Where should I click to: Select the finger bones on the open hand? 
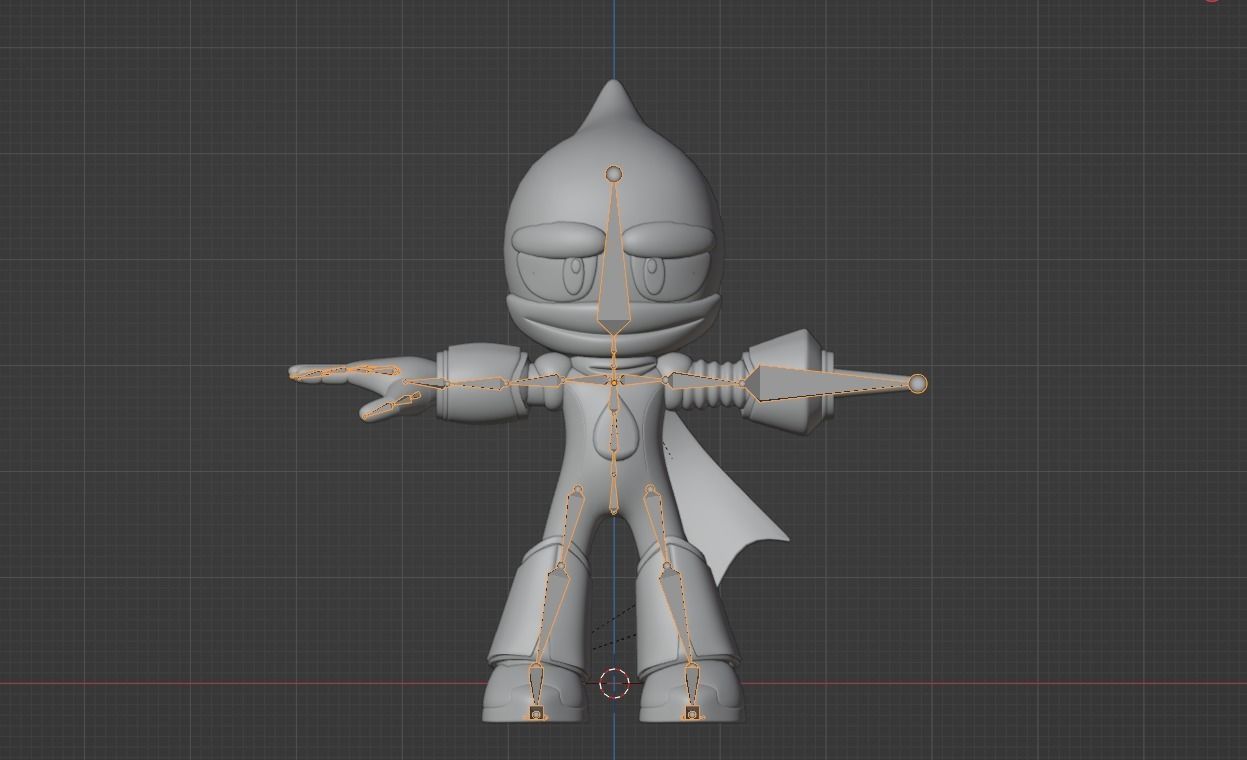point(345,372)
